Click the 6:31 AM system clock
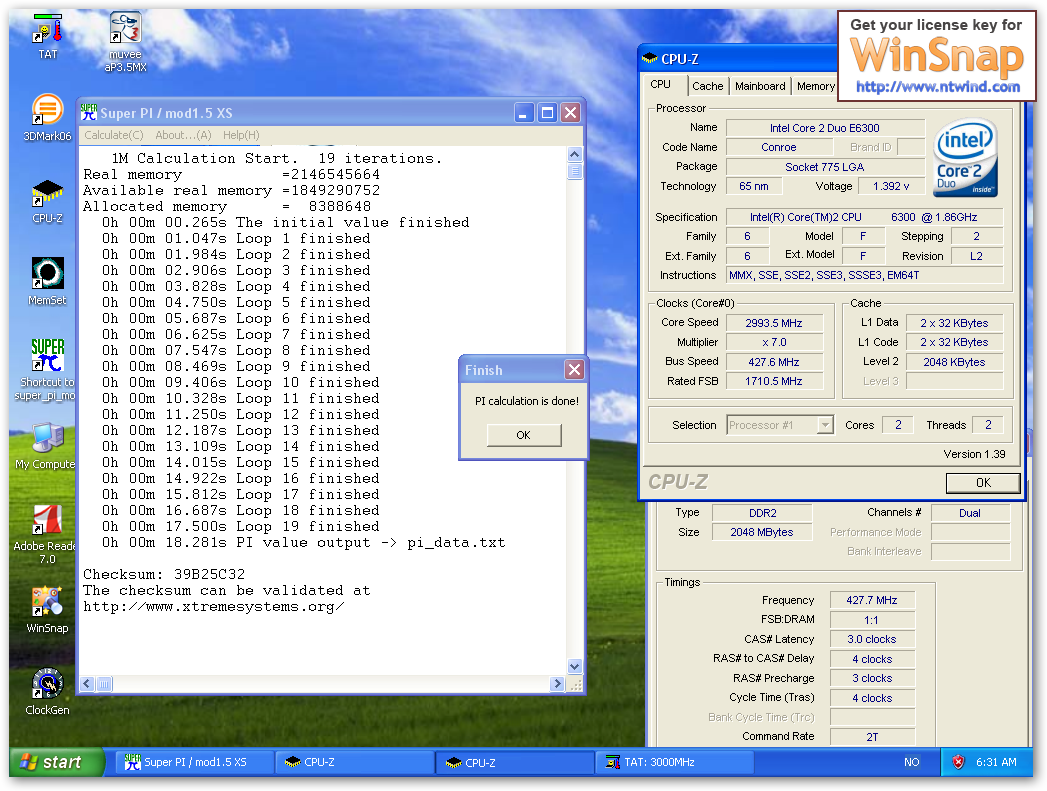The image size is (1047, 791). 996,762
